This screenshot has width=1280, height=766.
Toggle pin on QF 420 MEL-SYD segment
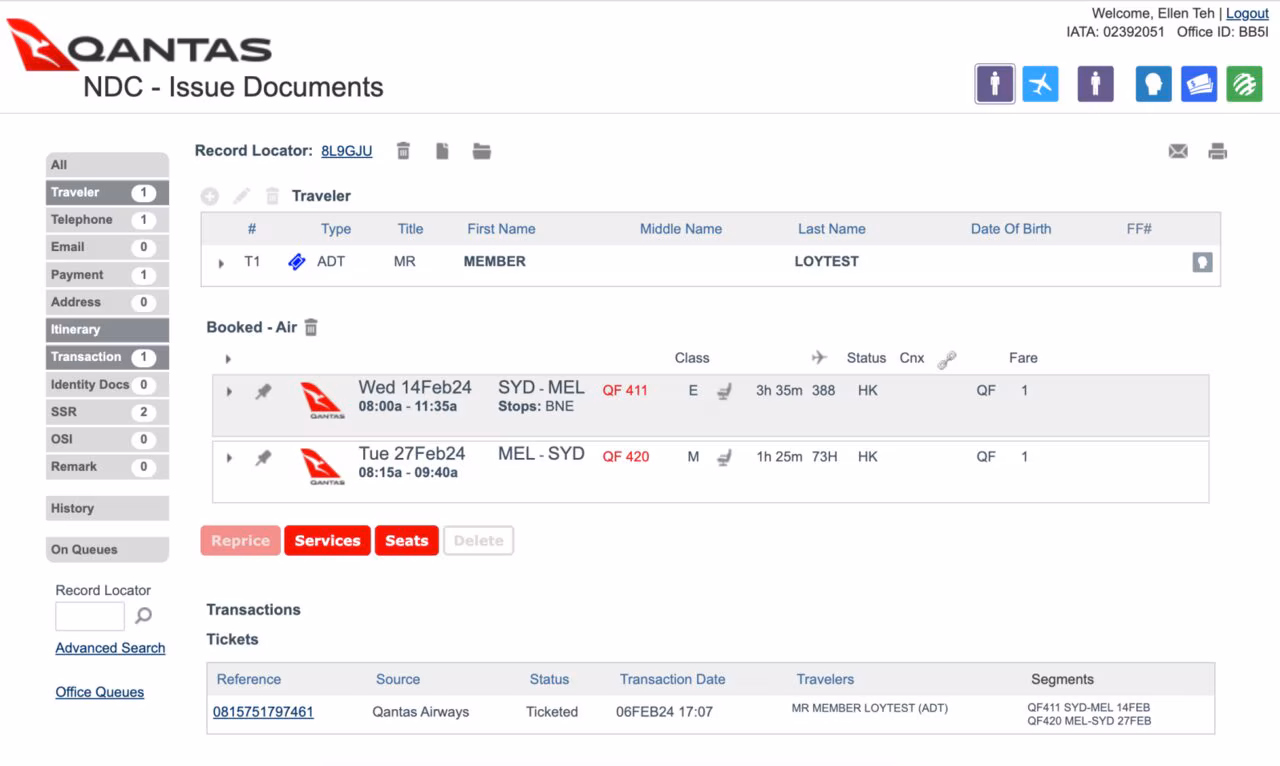263,458
